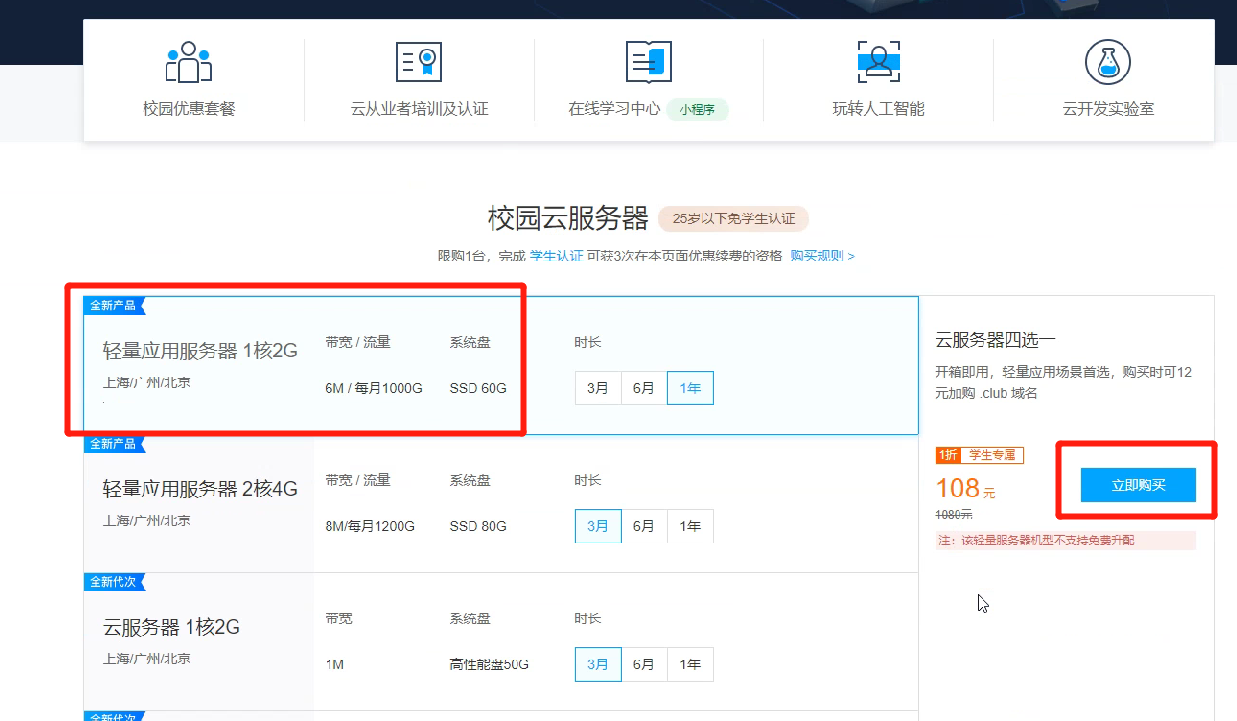The image size is (1237, 721).
Task: Select the 轻量应用服务器 2核4G product title
Action: click(200, 489)
